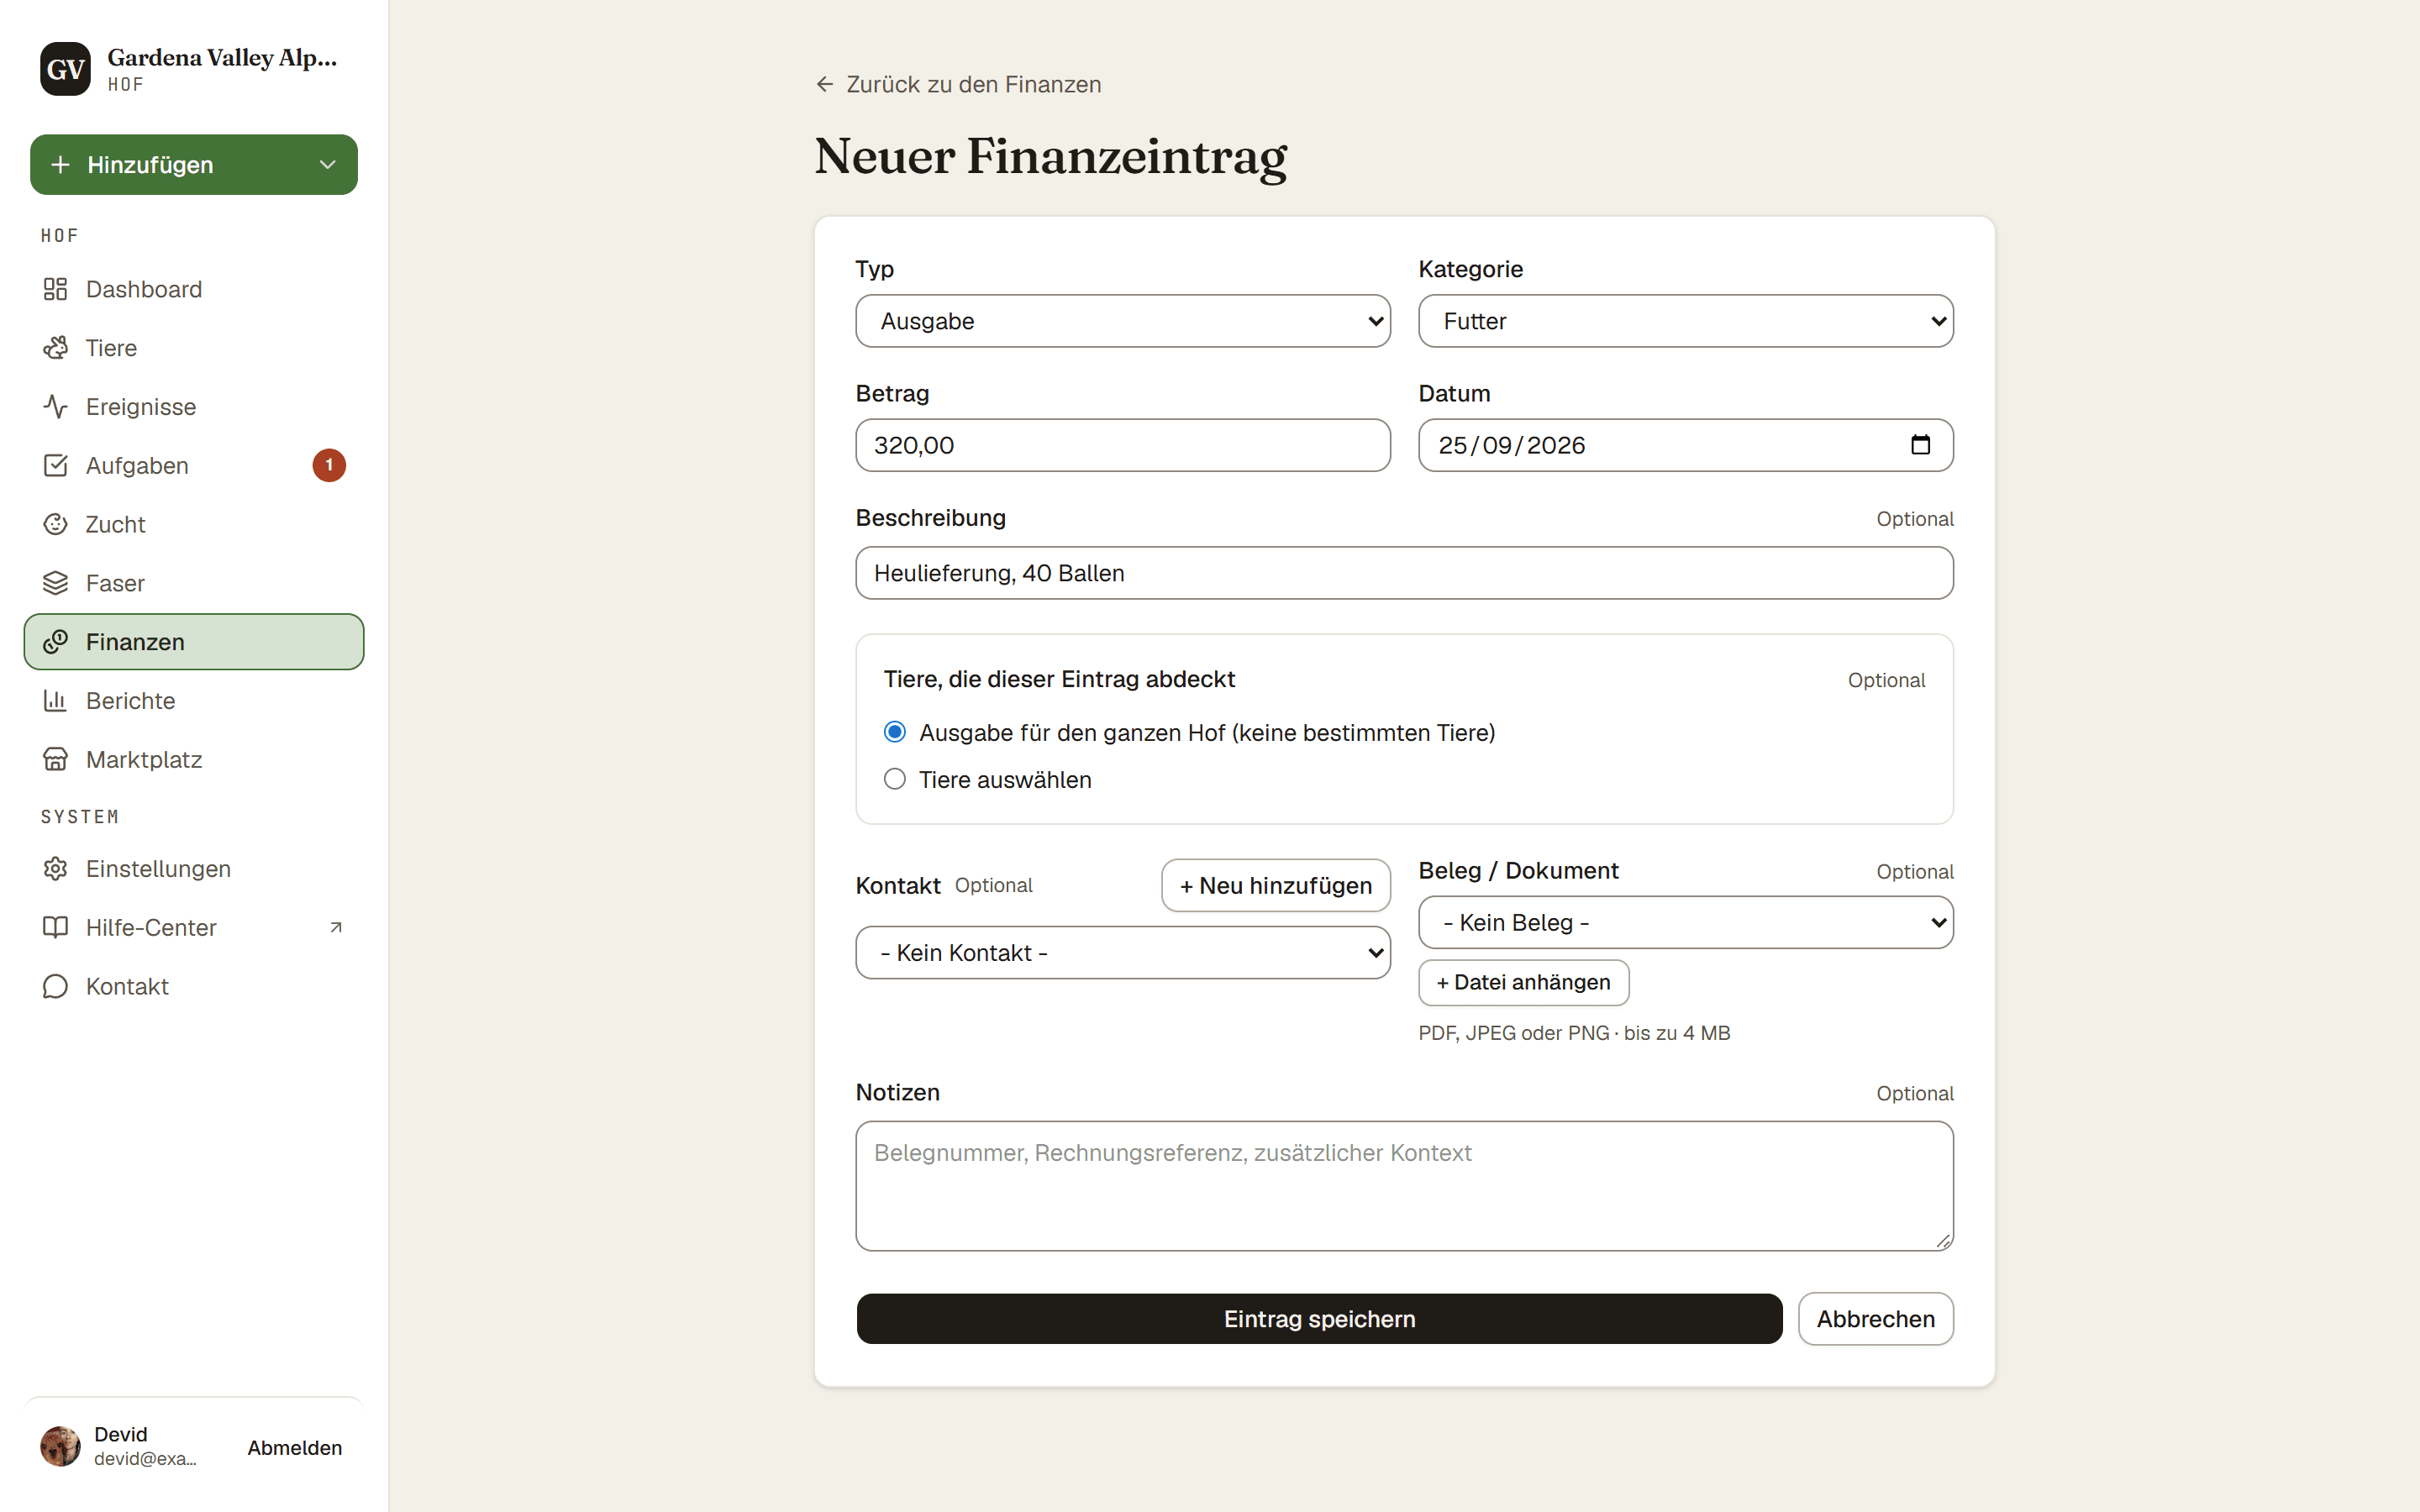Click the Beschreibung field 'Heulieferung, 40 Ballen'
Viewport: 2420px width, 1512px height.
pyautogui.click(x=1404, y=573)
